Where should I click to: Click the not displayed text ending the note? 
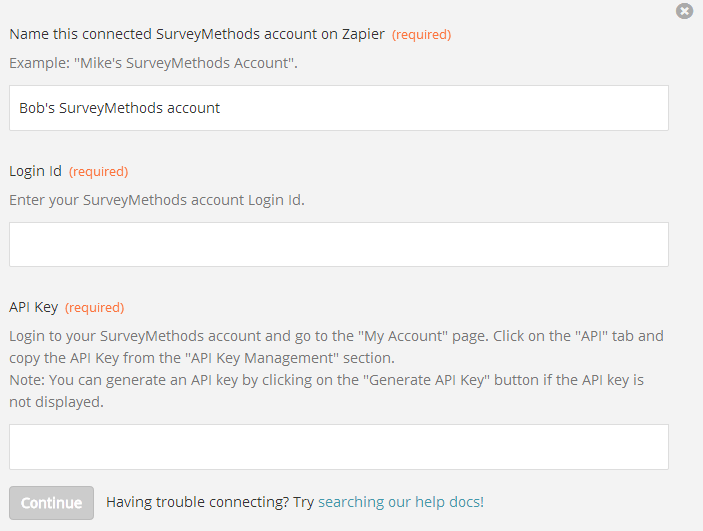[x=56, y=402]
